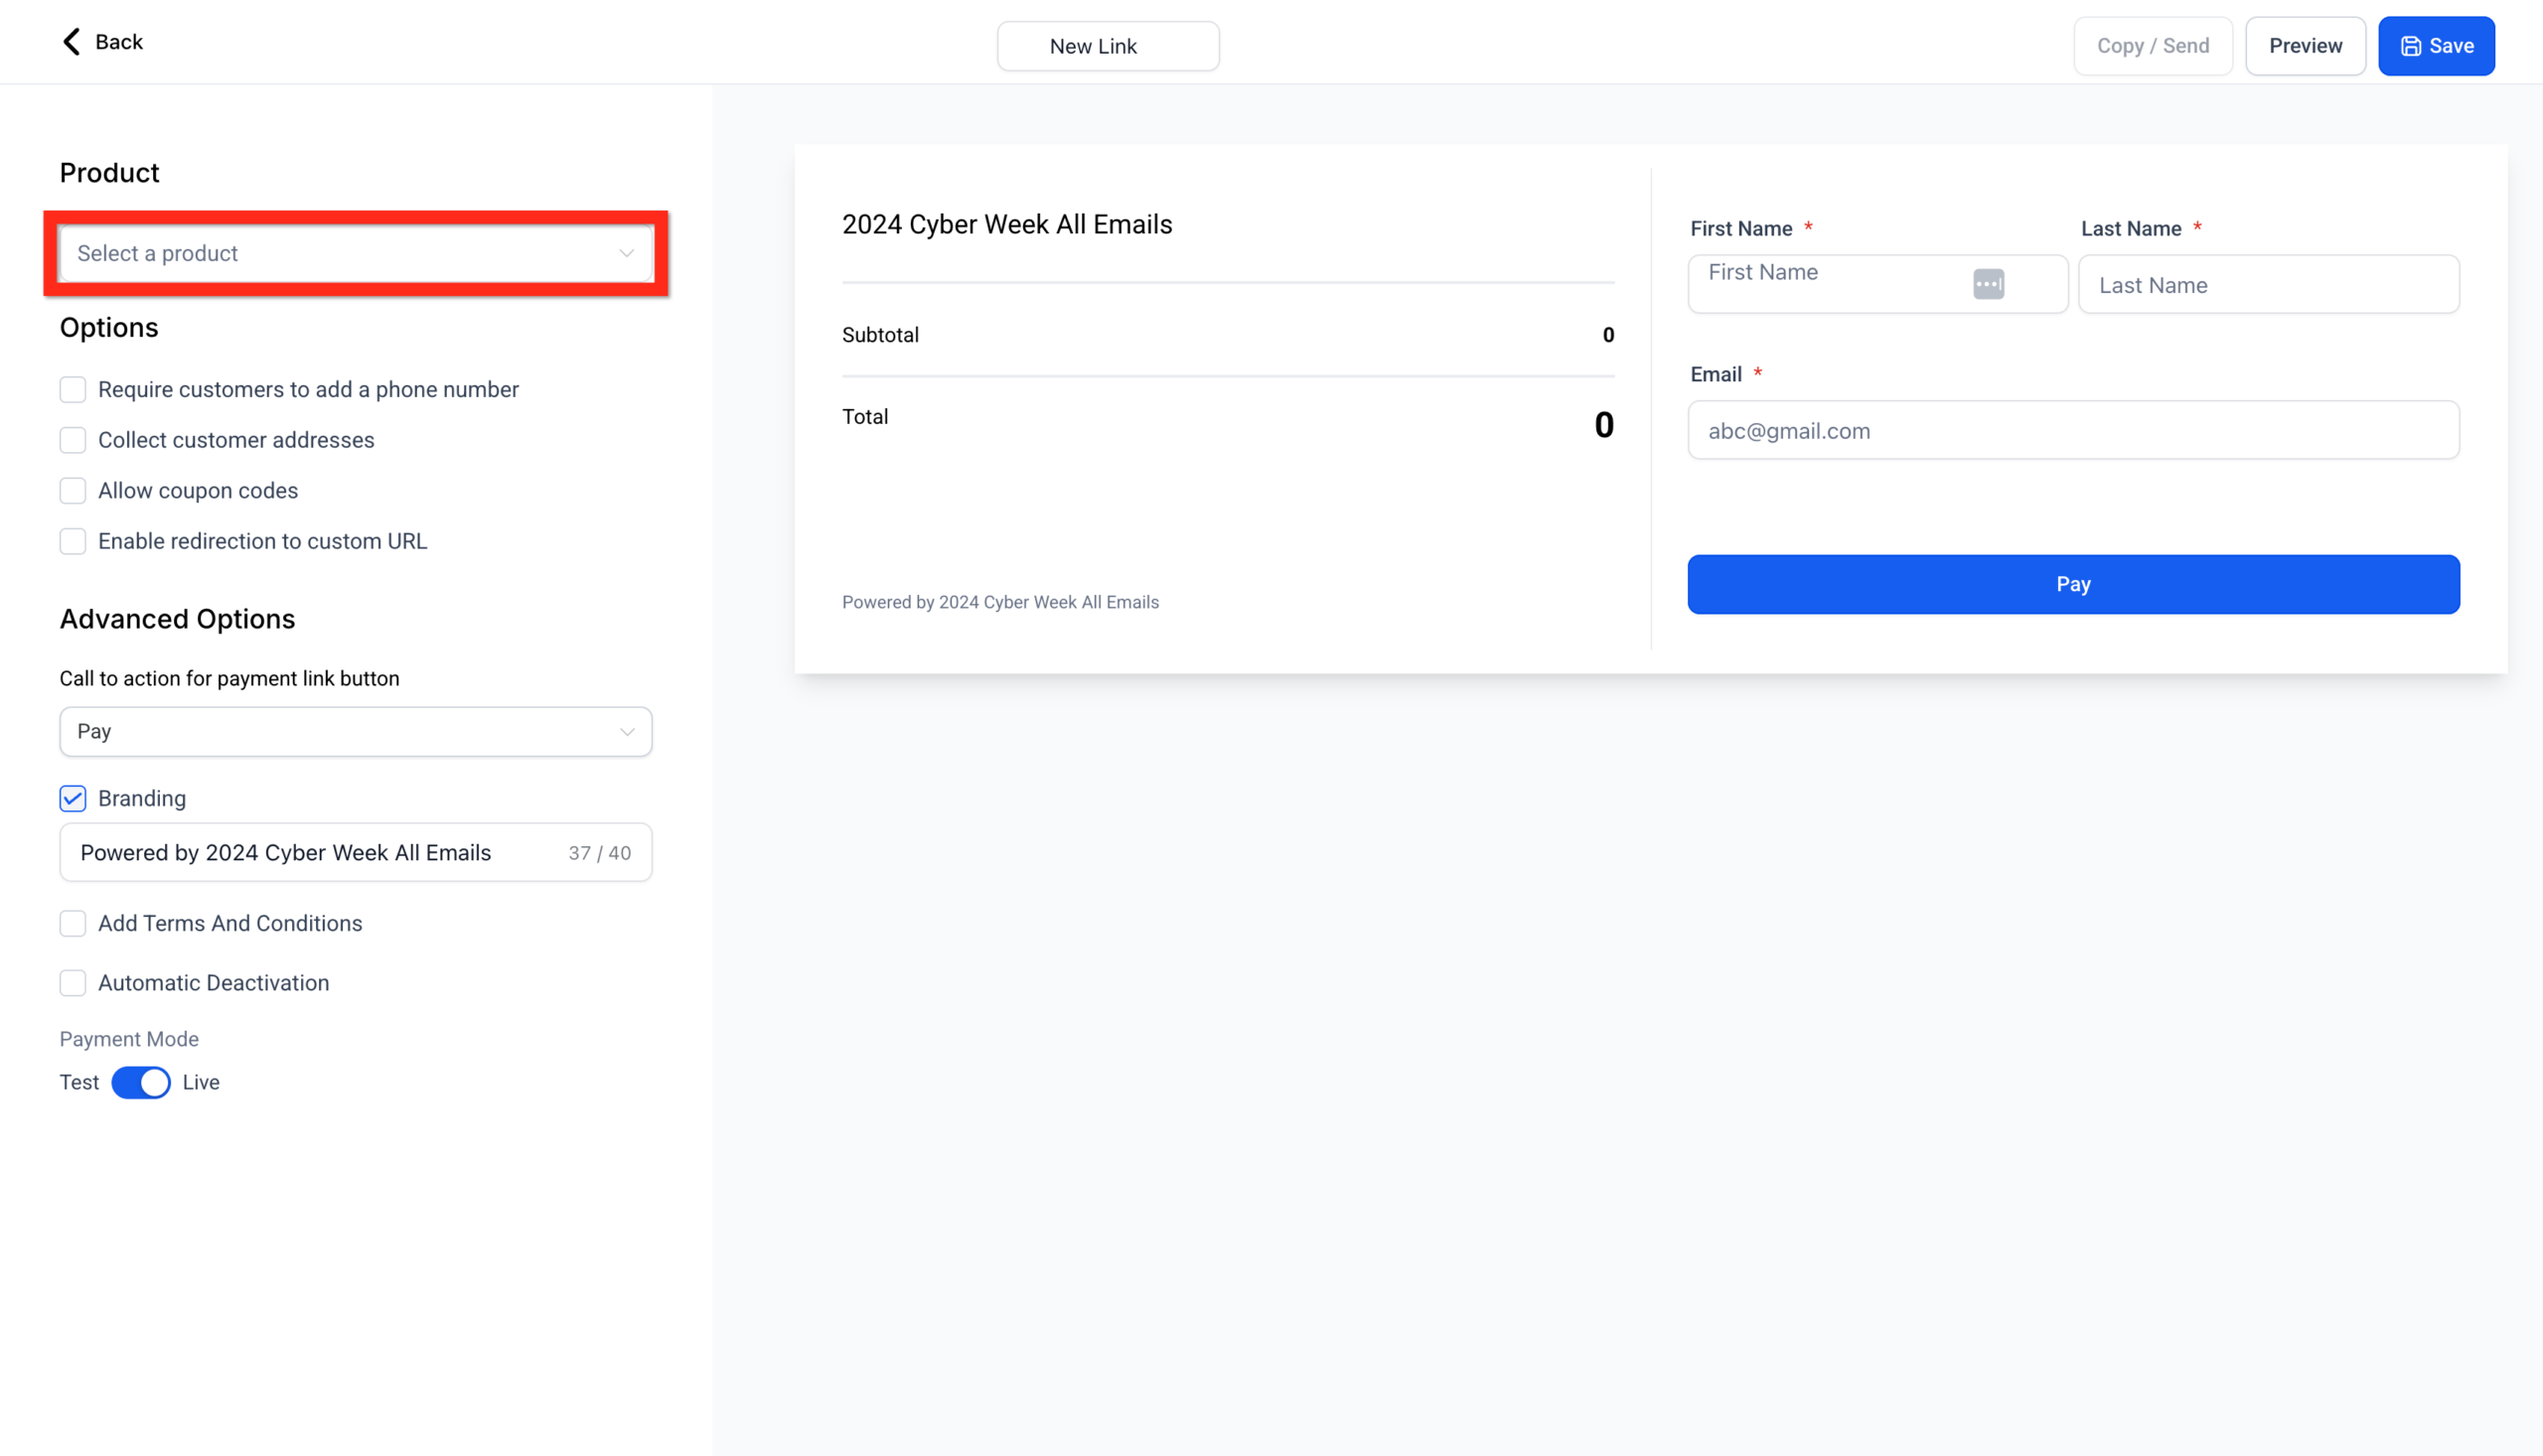Disable the Branding checkbox
This screenshot has height=1456, width=2543.
(72, 798)
